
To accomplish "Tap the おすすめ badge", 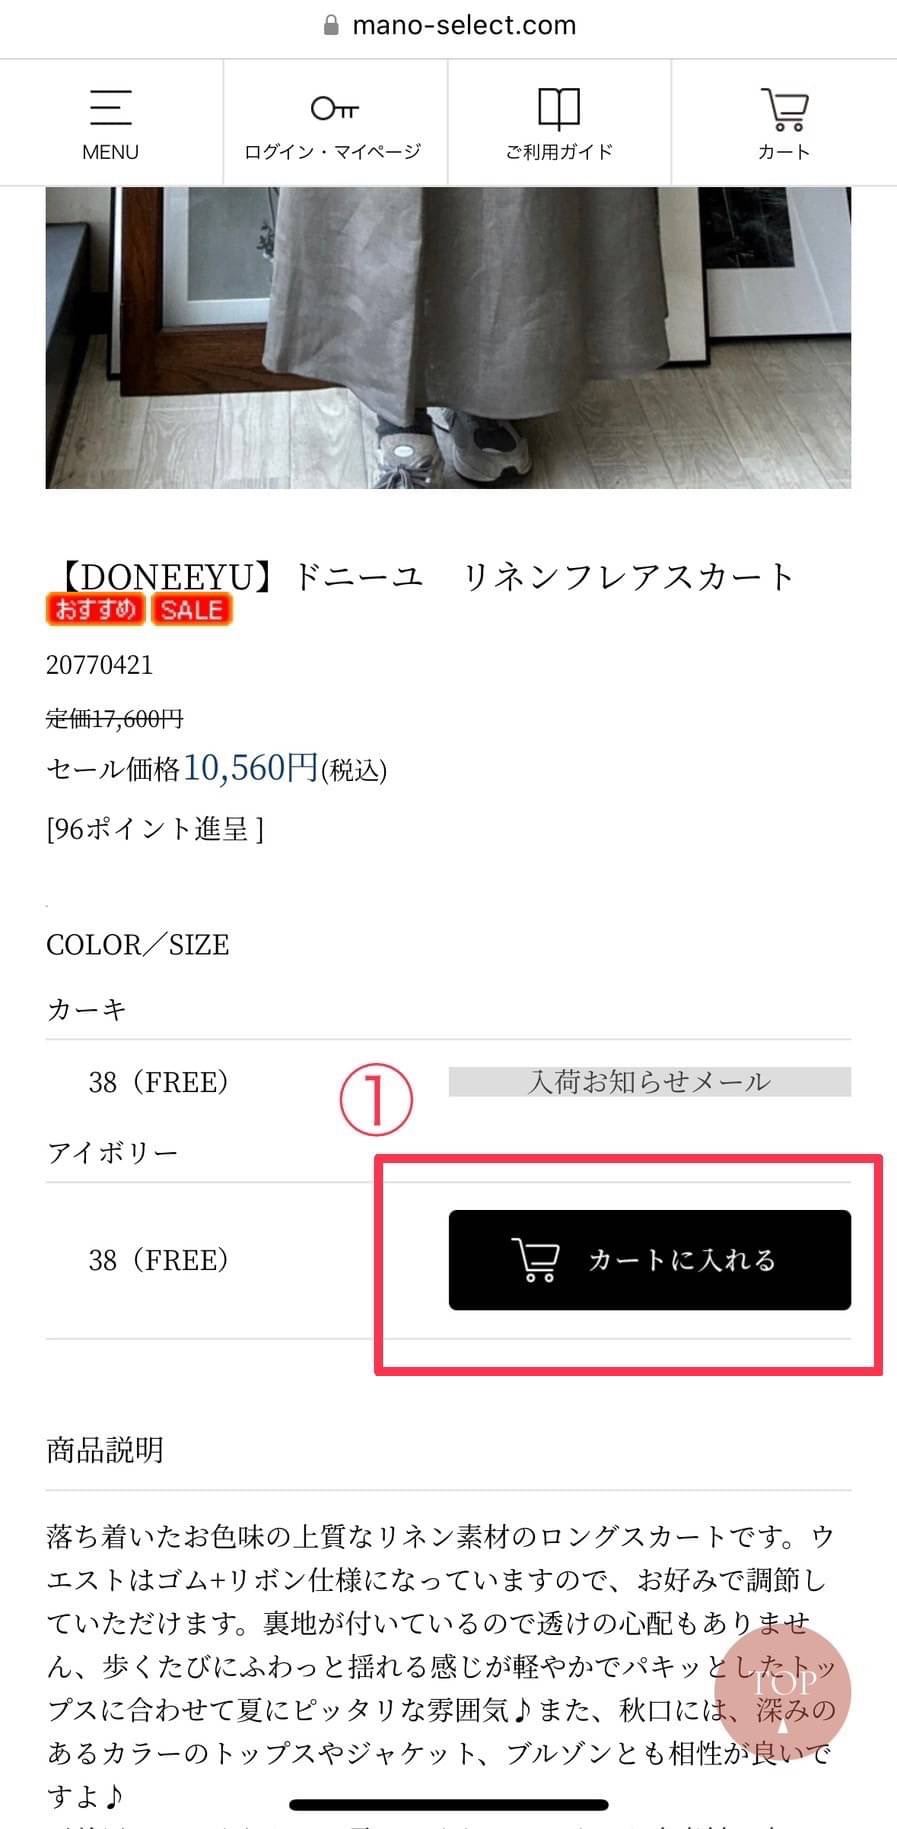I will (x=96, y=609).
